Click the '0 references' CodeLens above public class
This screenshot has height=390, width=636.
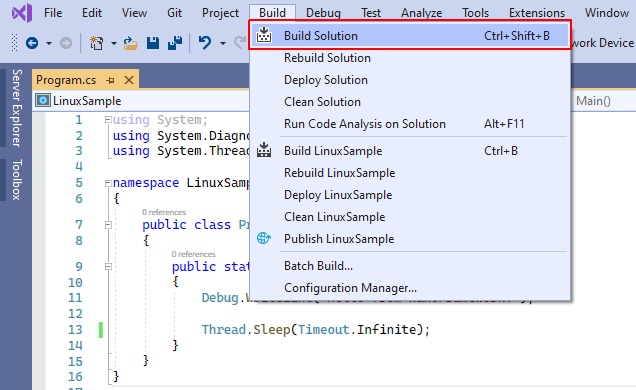click(x=164, y=212)
